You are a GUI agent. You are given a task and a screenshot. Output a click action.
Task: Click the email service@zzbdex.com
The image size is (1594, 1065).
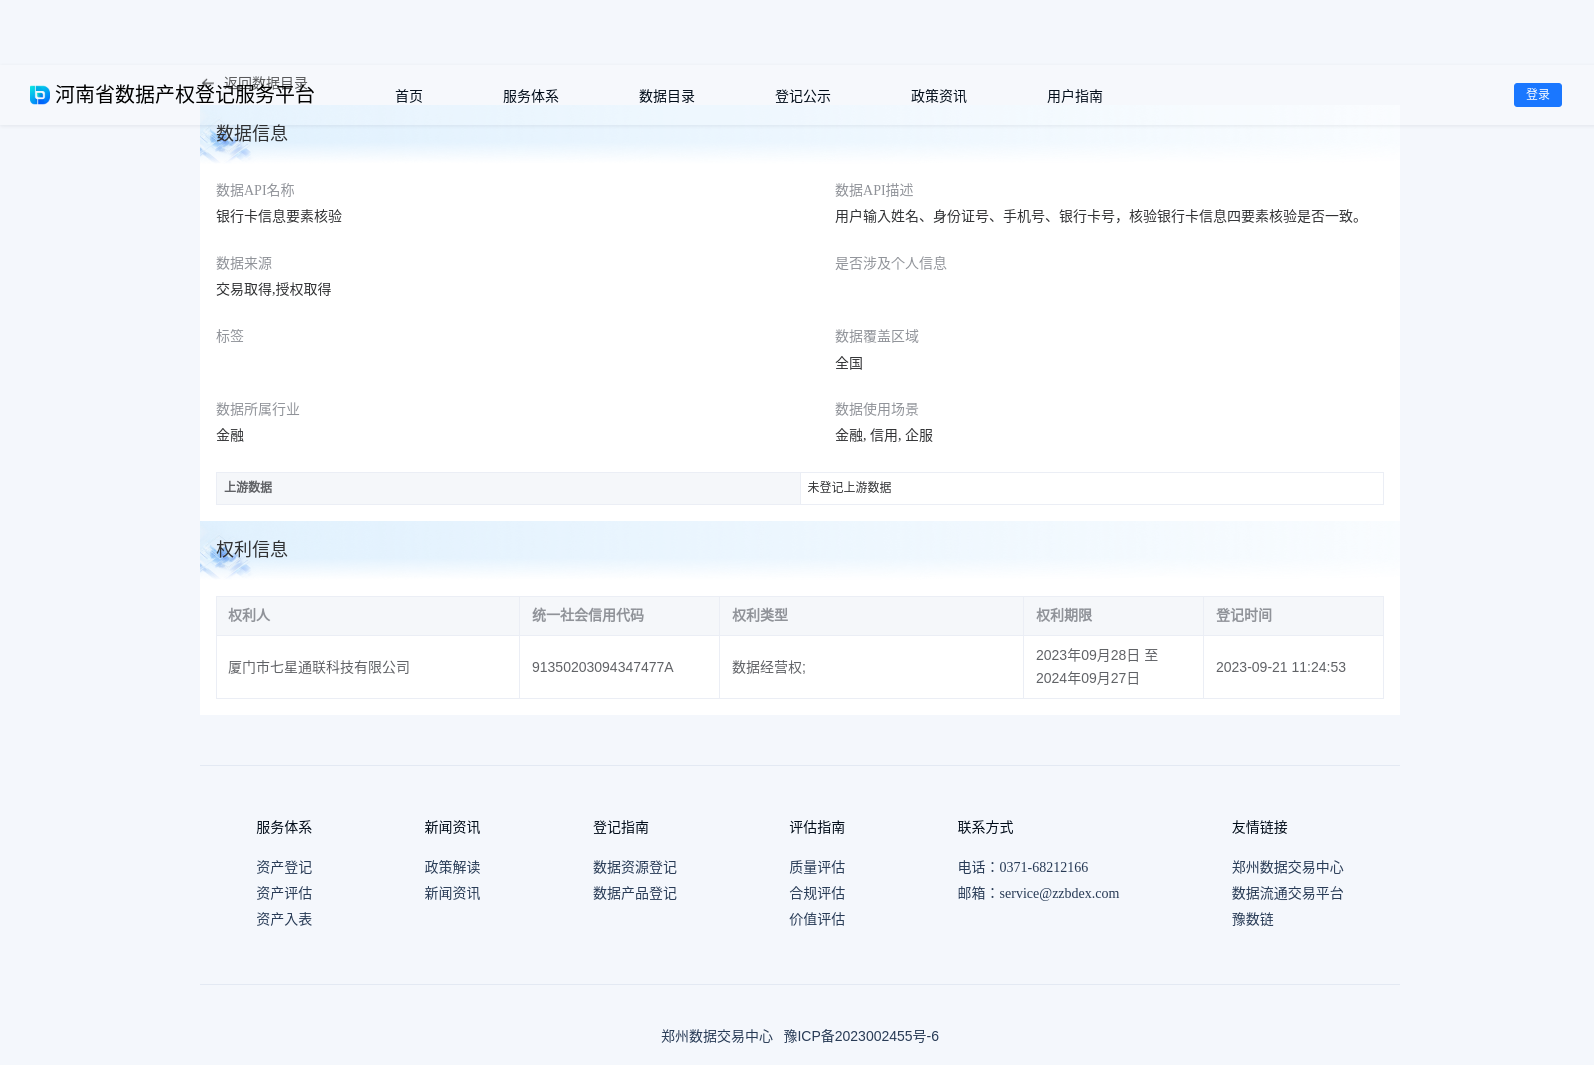tap(1059, 893)
